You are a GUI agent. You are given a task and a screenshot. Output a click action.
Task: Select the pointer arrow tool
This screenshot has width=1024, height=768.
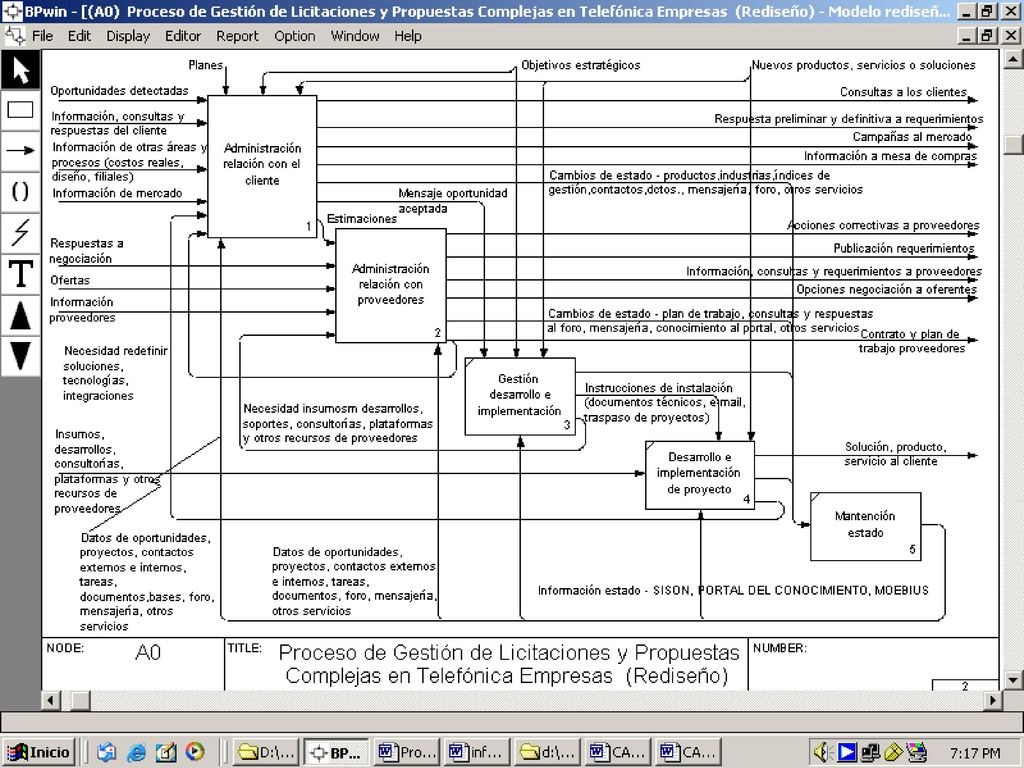(x=20, y=70)
